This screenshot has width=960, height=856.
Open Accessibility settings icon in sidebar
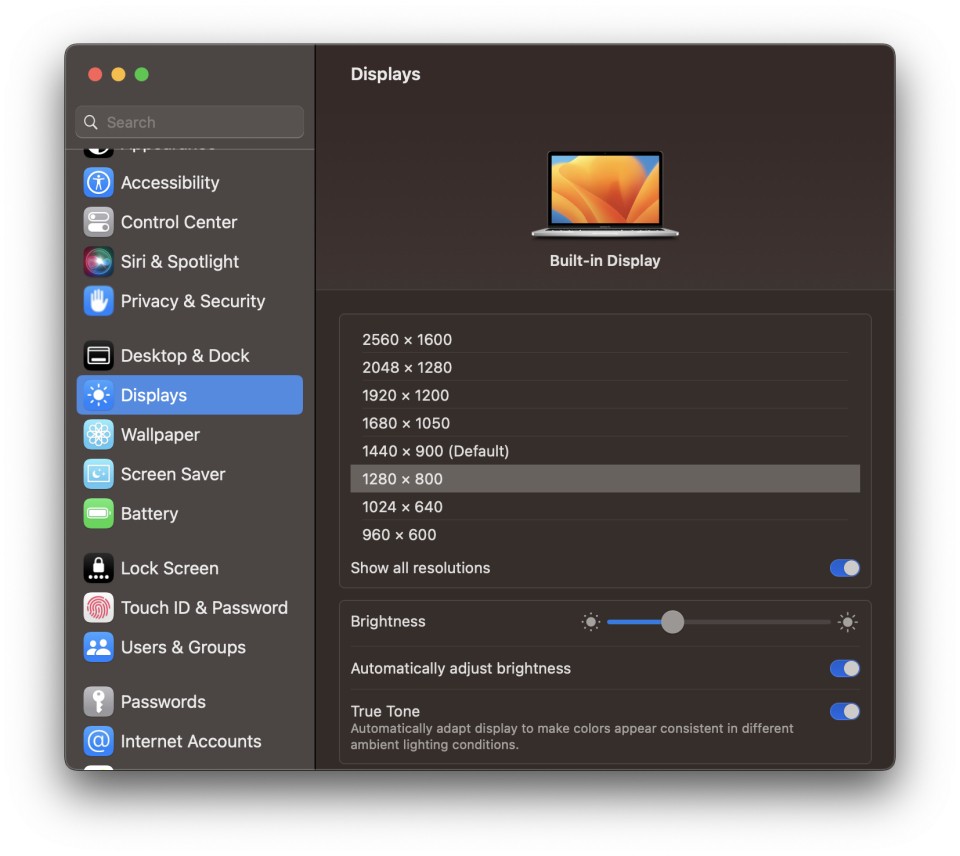(98, 182)
